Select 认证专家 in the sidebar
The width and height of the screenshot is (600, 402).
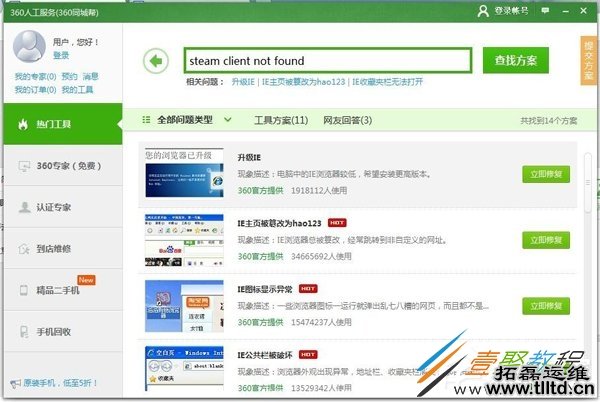[x=63, y=207]
